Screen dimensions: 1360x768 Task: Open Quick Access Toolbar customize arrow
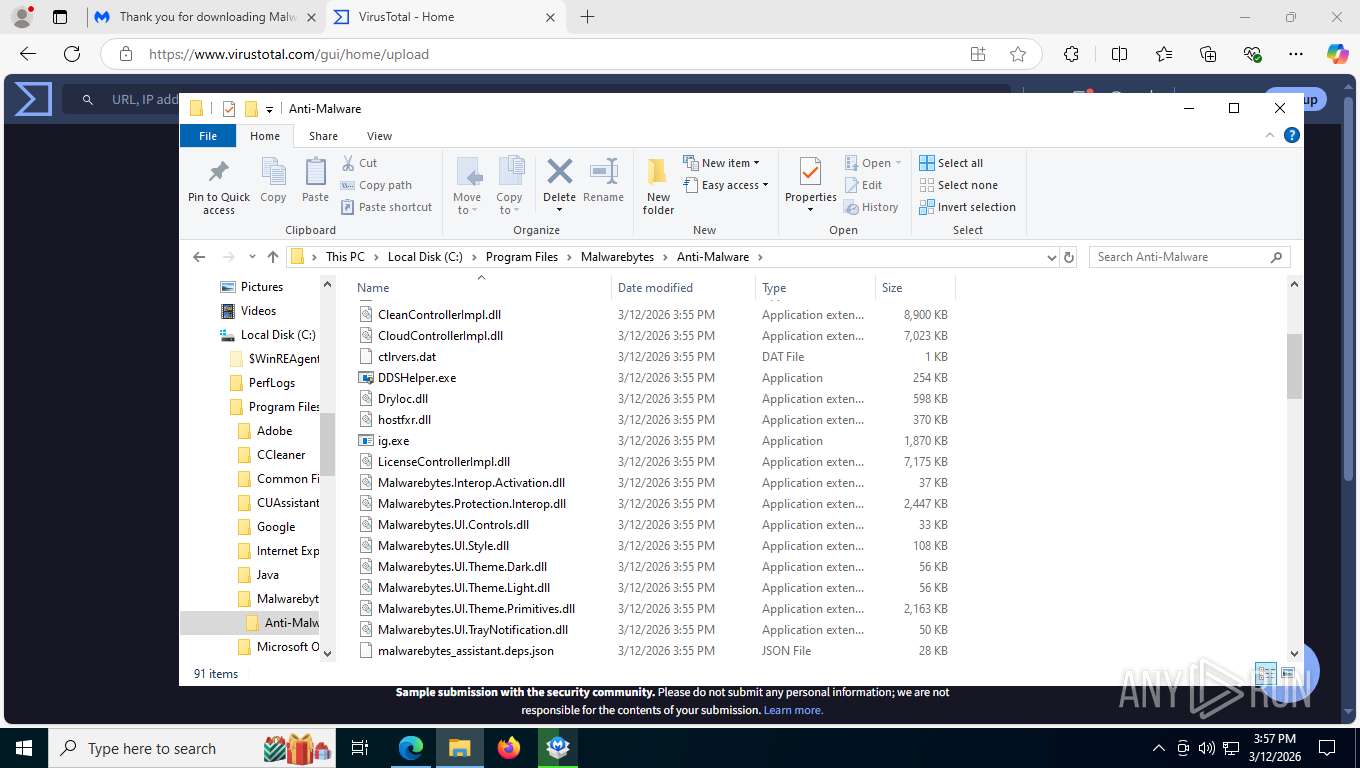[x=269, y=109]
